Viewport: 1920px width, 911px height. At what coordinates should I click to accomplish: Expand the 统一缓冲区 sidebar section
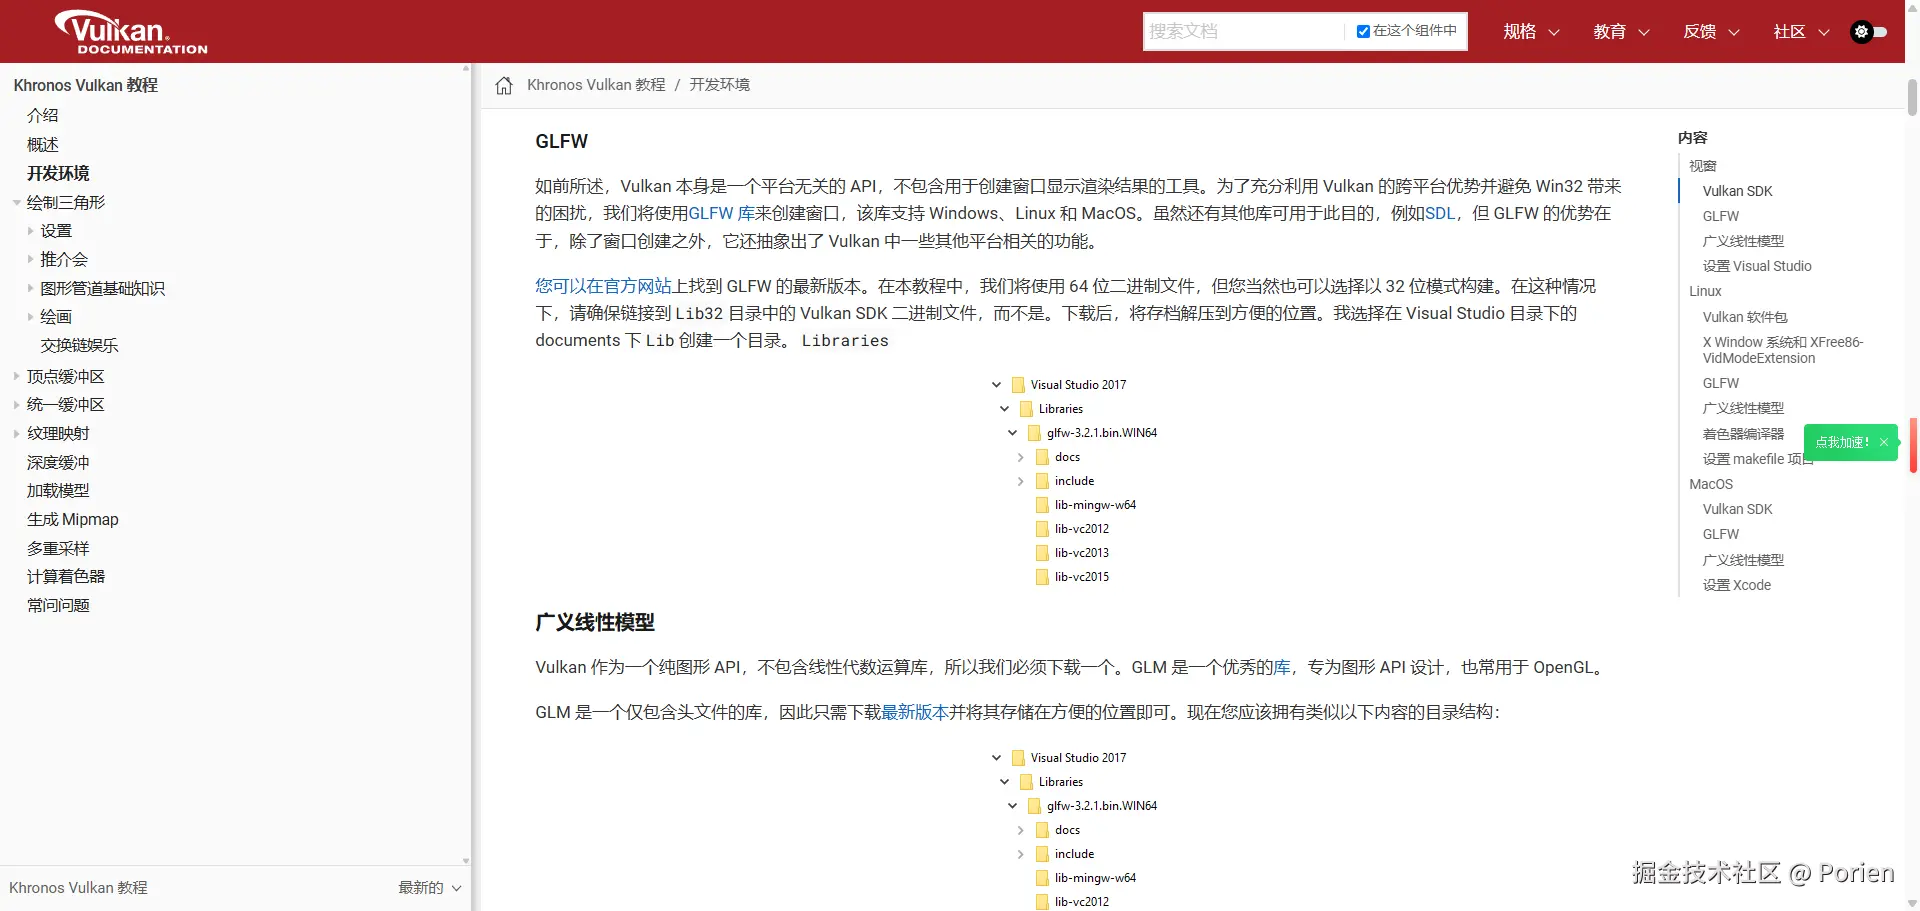pyautogui.click(x=17, y=405)
